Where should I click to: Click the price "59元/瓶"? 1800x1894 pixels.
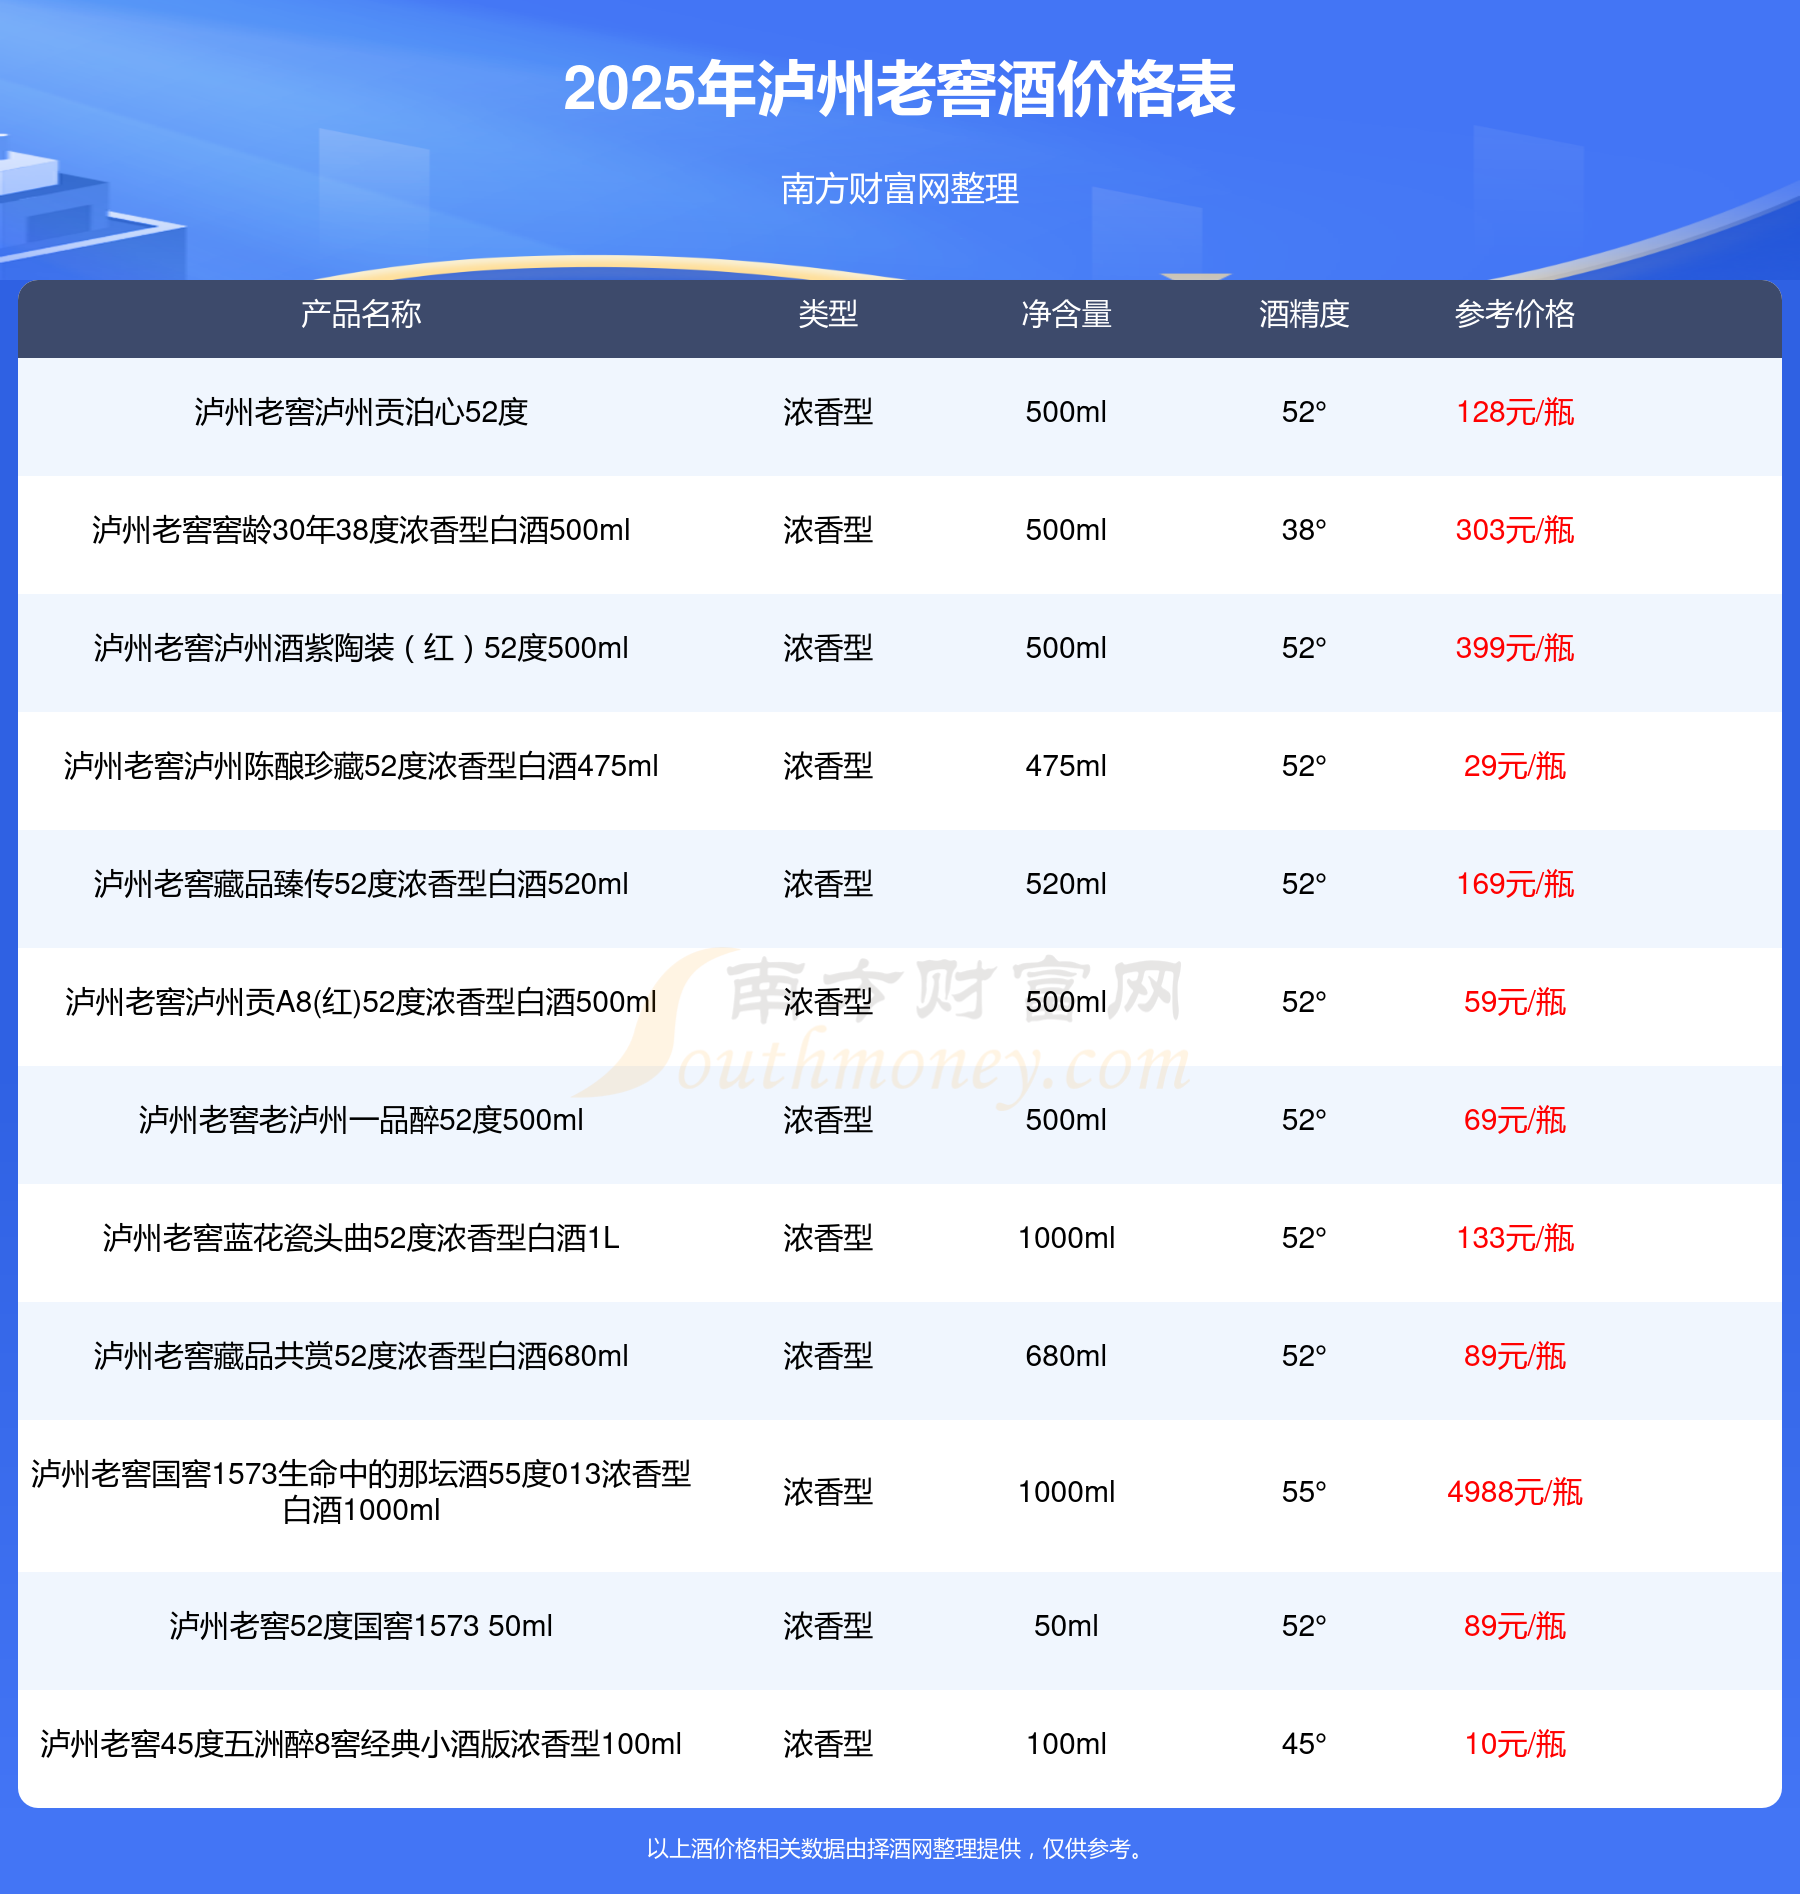(x=1515, y=1002)
